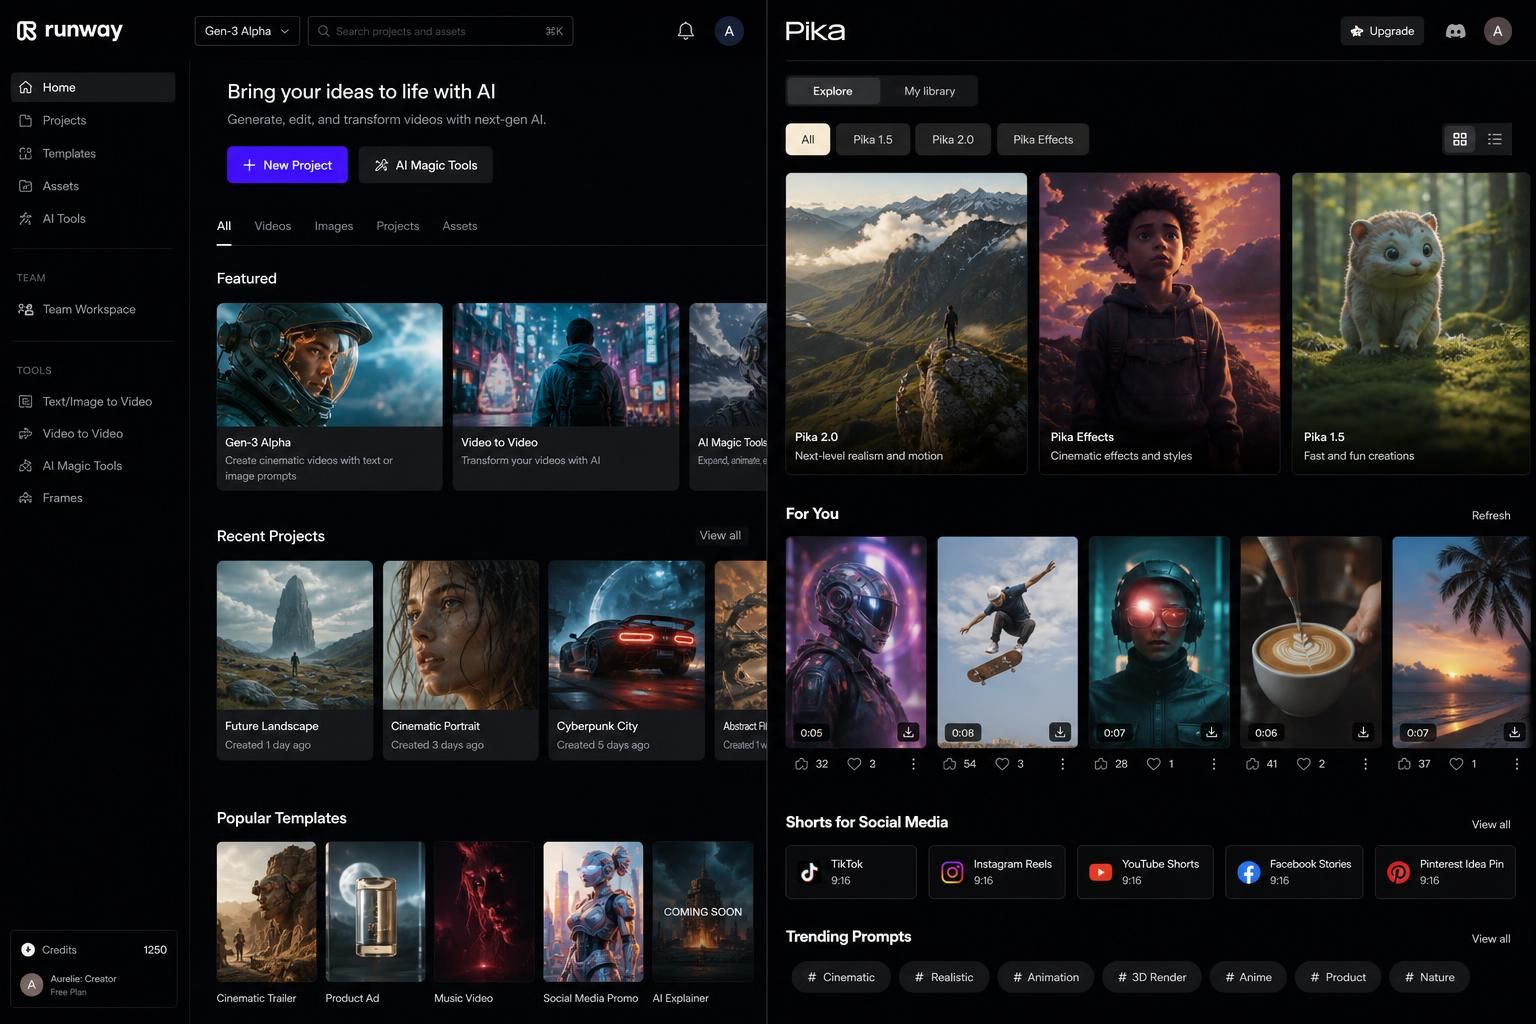
Task: Select Facebook Stories format
Action: click(1294, 872)
